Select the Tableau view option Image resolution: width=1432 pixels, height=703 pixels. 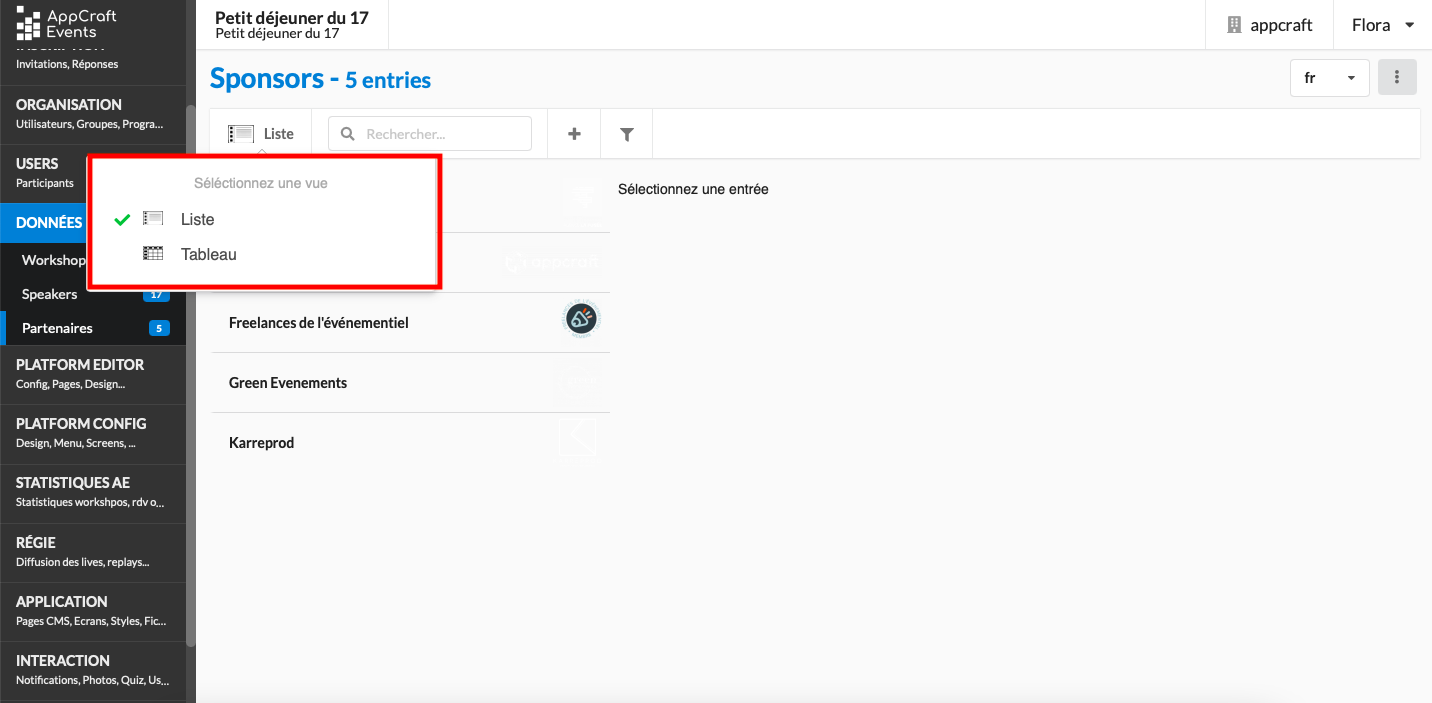tap(208, 254)
